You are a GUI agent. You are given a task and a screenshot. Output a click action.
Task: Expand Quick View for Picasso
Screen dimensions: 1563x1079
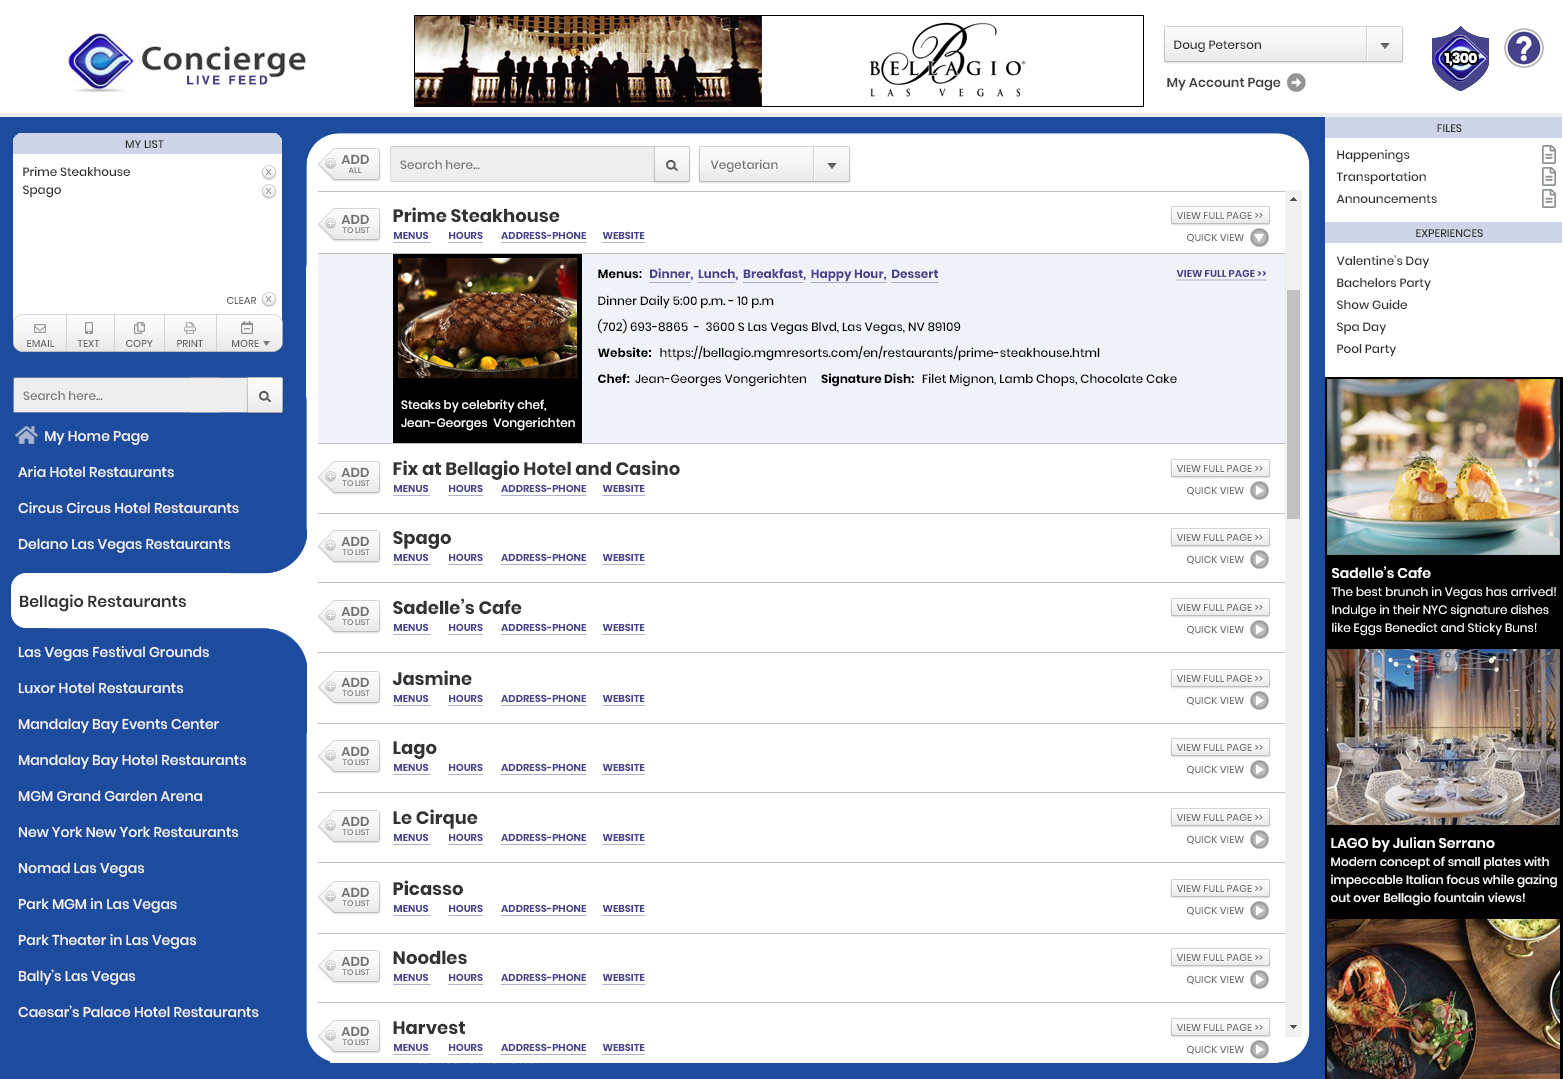pos(1260,911)
